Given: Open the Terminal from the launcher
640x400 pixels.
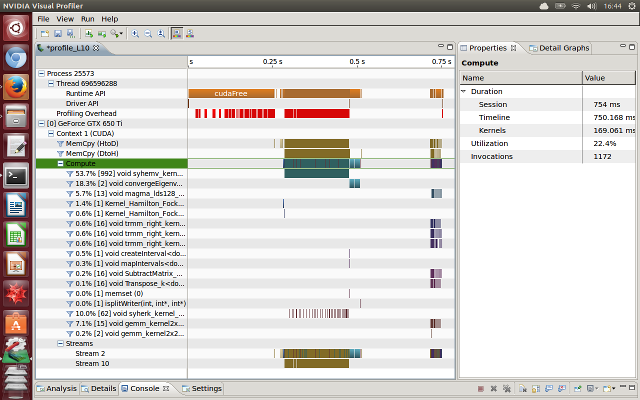Looking at the screenshot, I should (16, 176).
